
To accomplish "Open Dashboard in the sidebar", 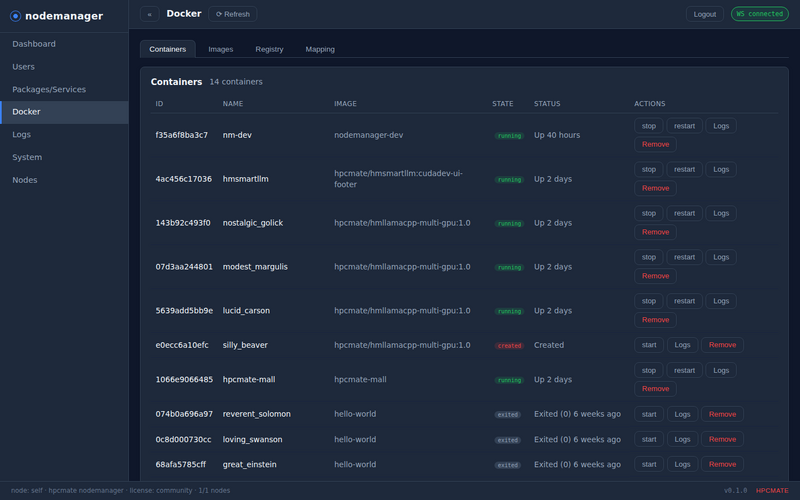I will pyautogui.click(x=64, y=44).
